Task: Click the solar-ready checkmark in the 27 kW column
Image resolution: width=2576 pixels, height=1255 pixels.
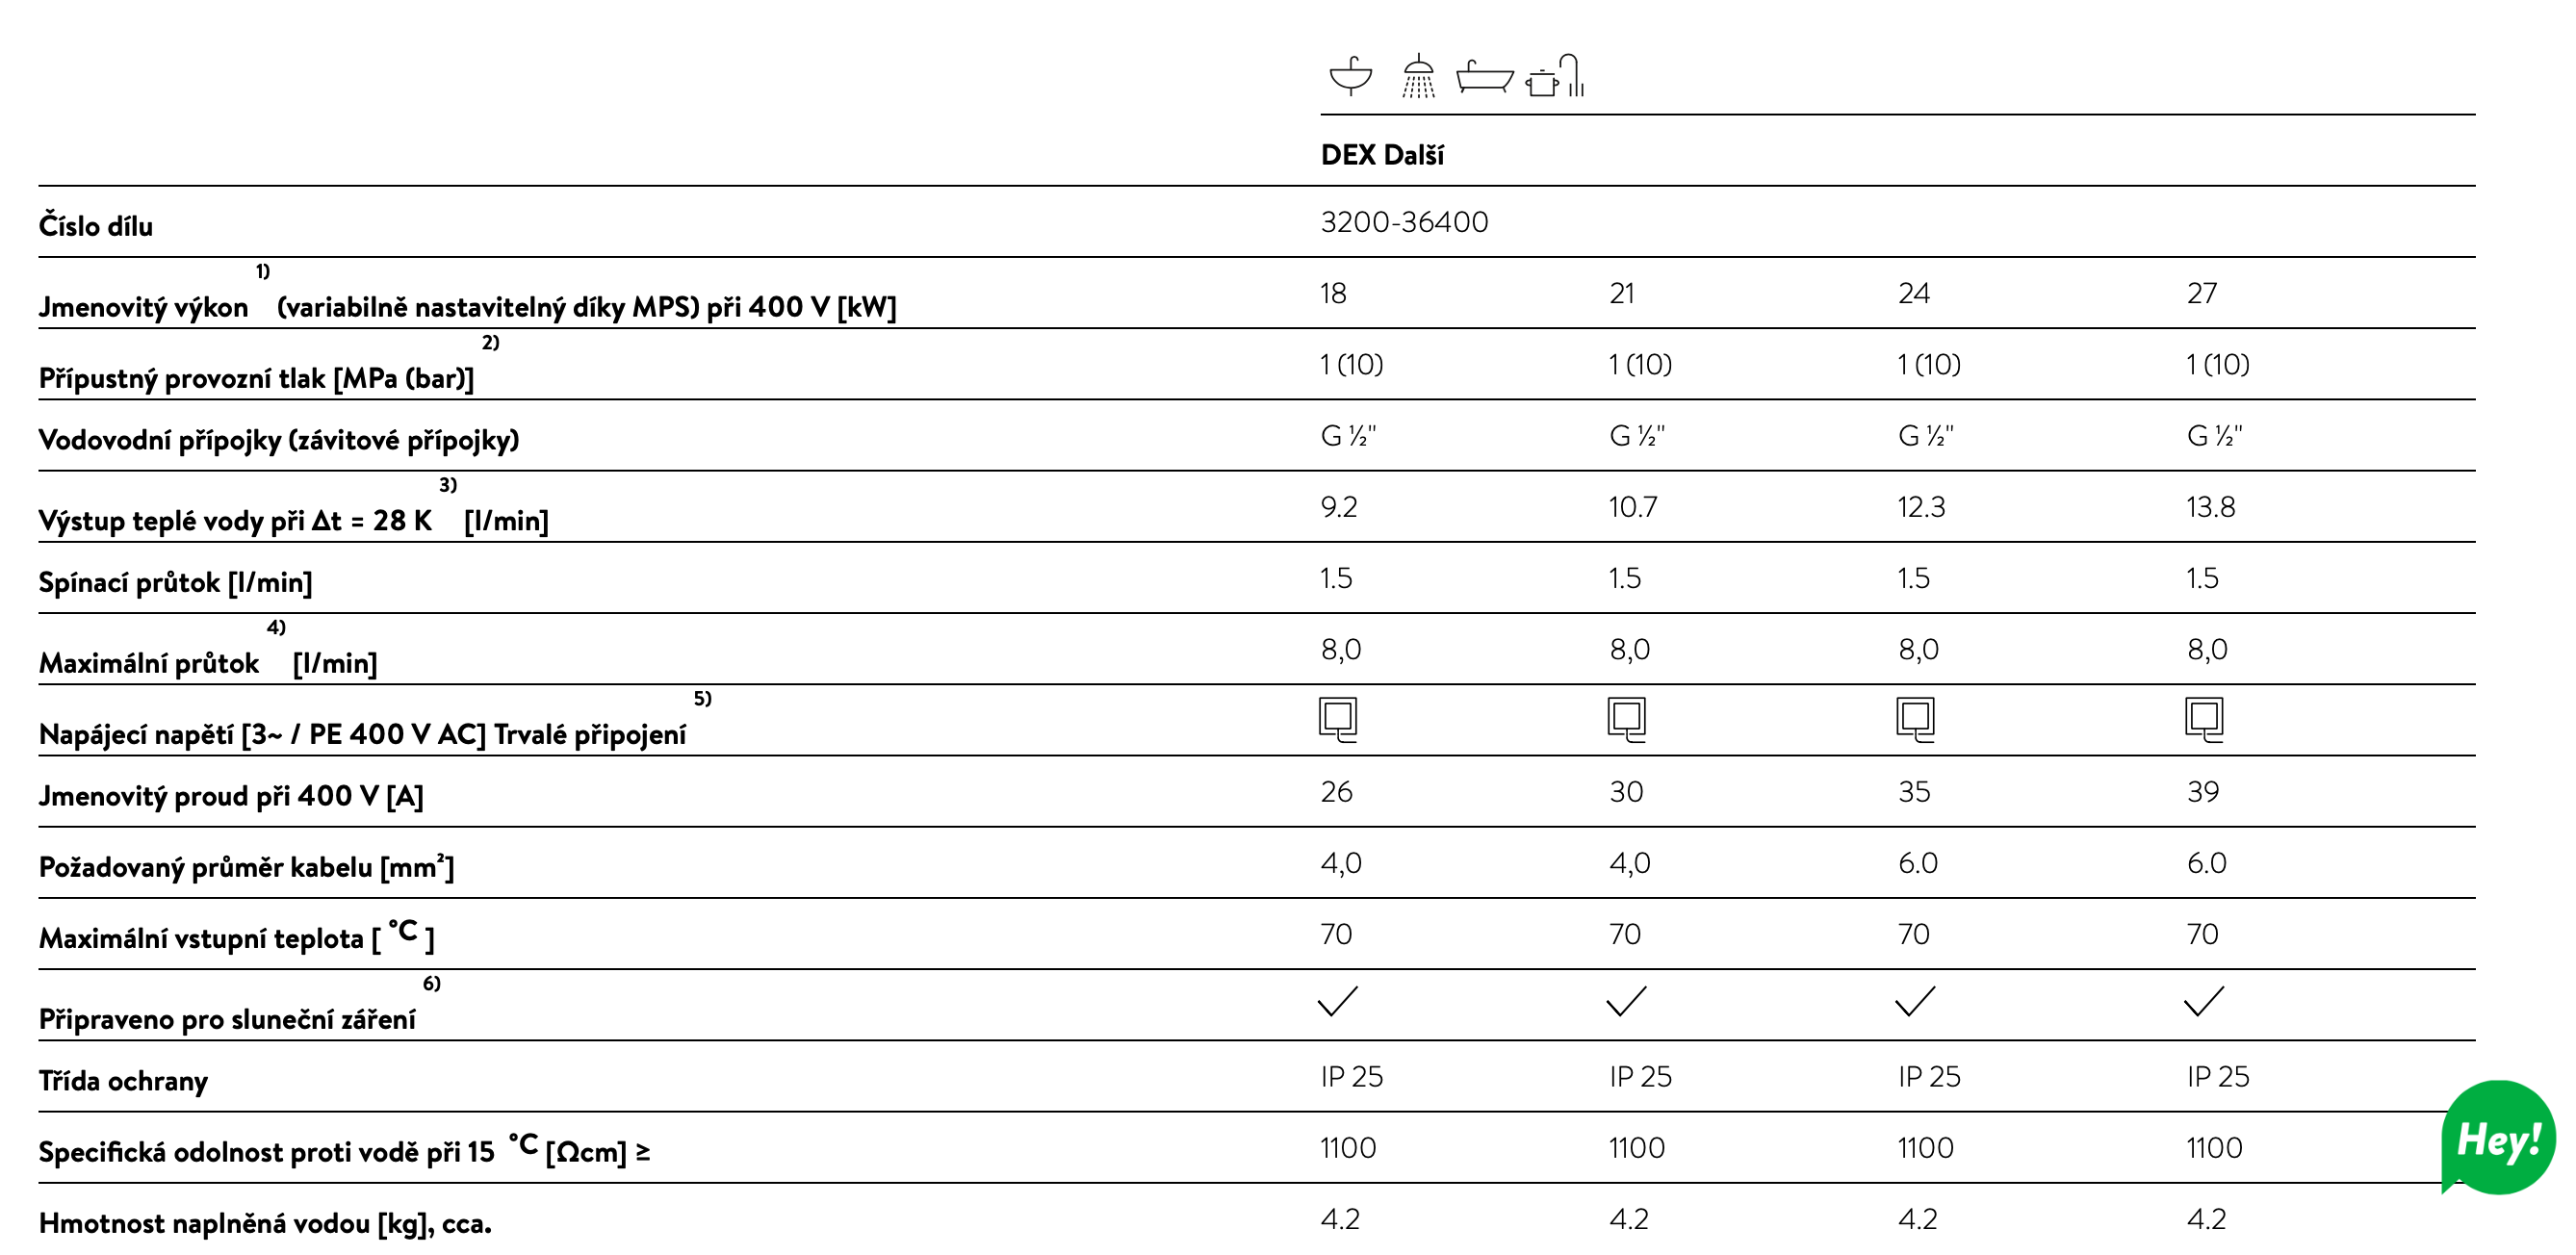Action: 2204,1001
